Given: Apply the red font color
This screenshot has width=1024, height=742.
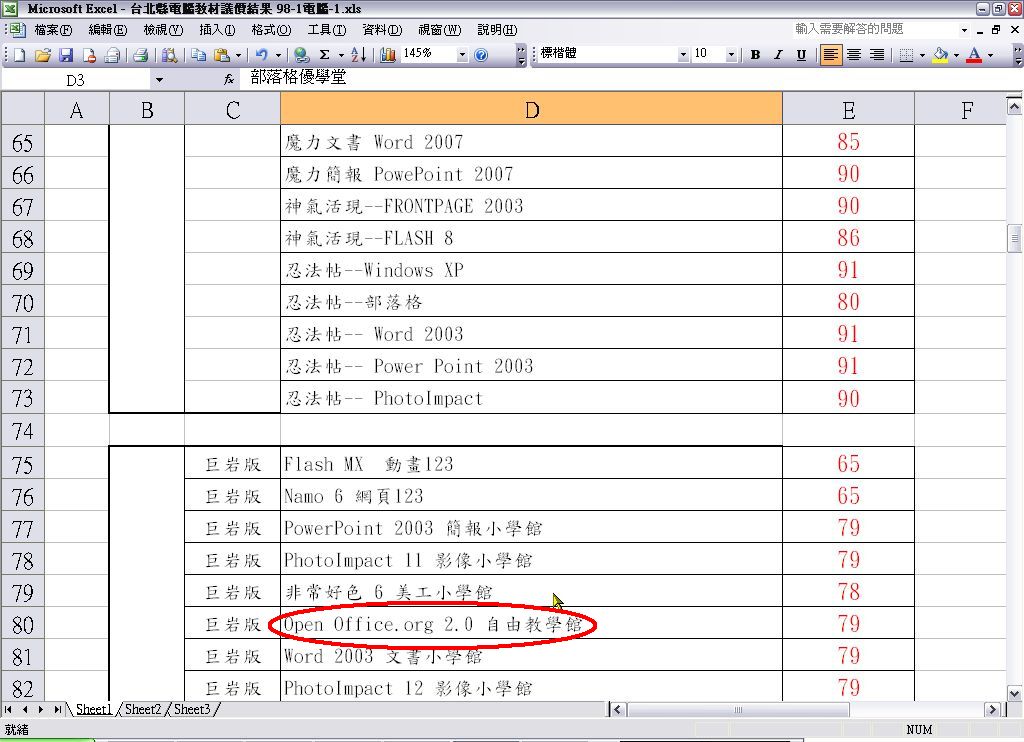Looking at the screenshot, I should [974, 55].
